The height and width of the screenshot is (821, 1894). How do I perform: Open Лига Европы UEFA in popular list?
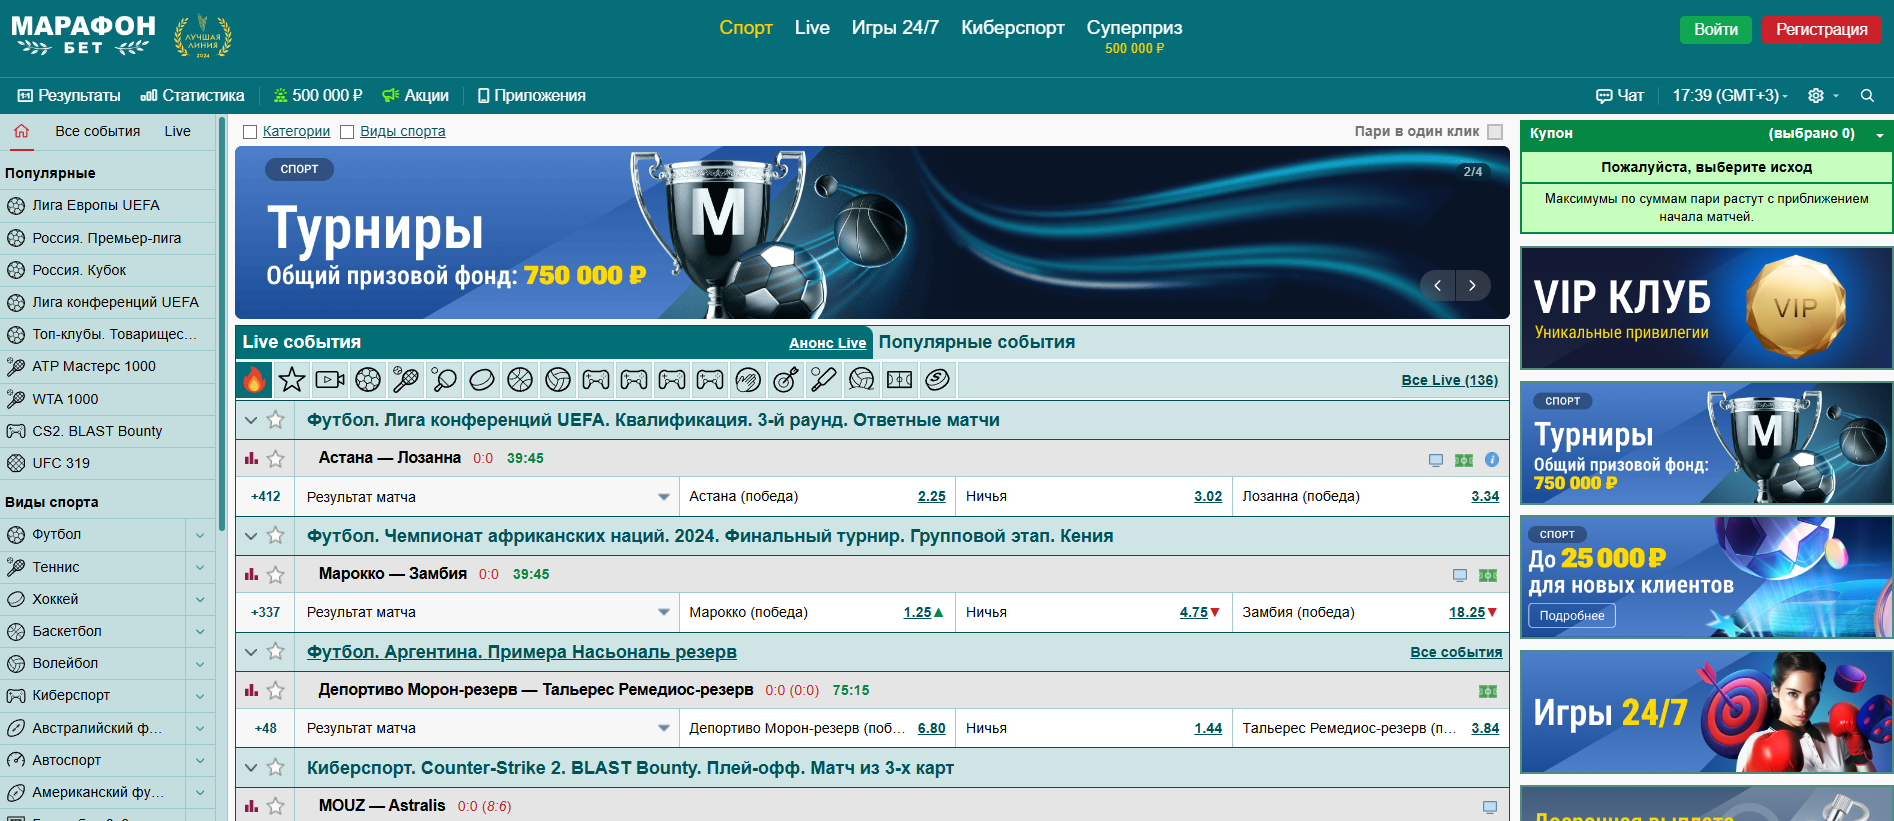click(x=95, y=206)
